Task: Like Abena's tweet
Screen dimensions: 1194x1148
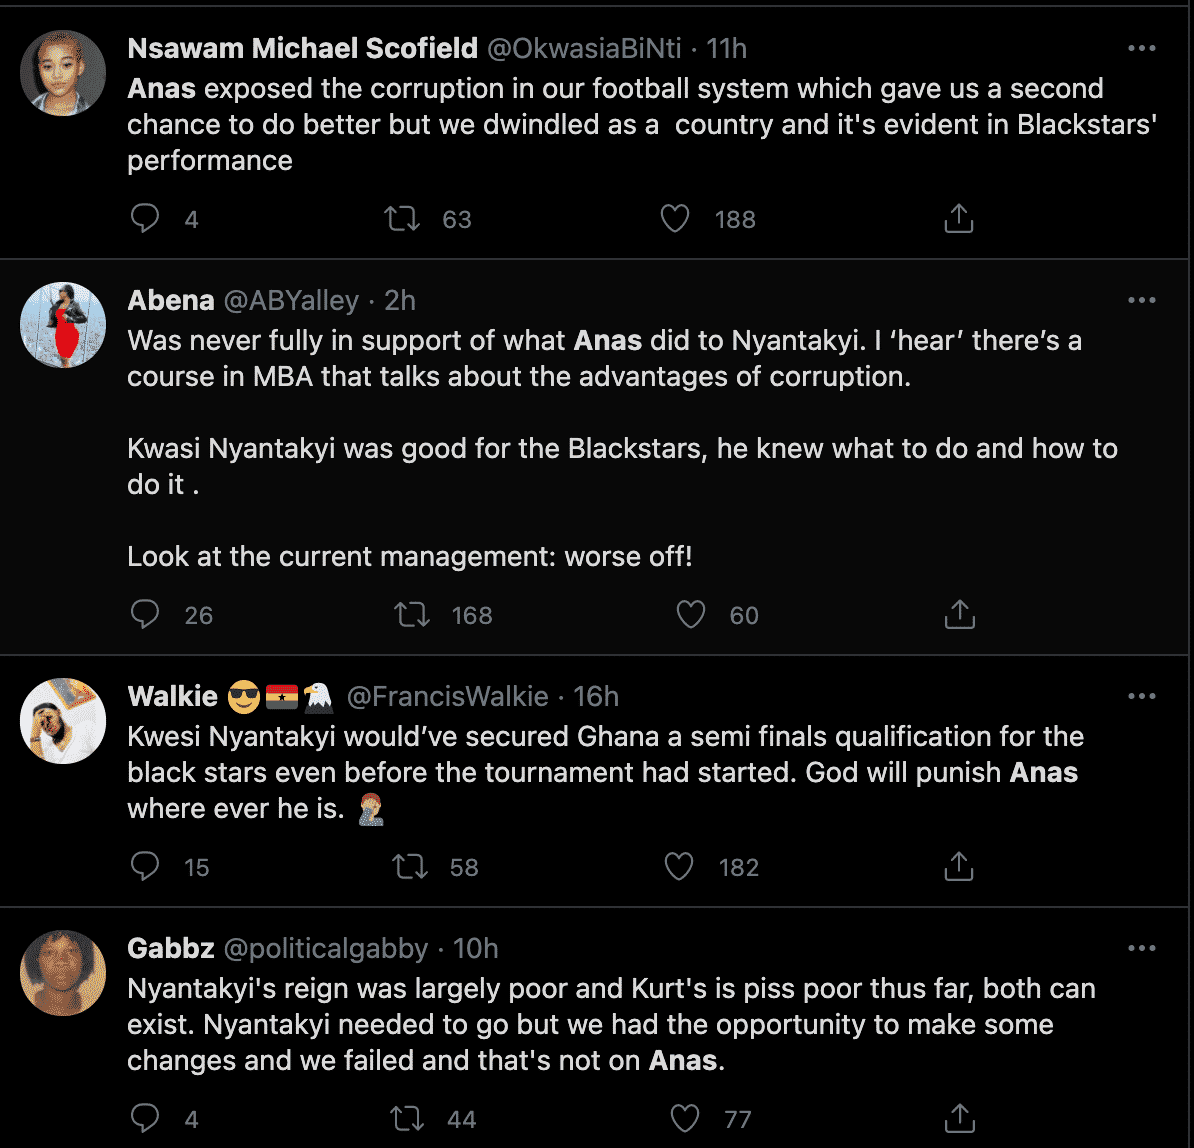Action: (691, 614)
